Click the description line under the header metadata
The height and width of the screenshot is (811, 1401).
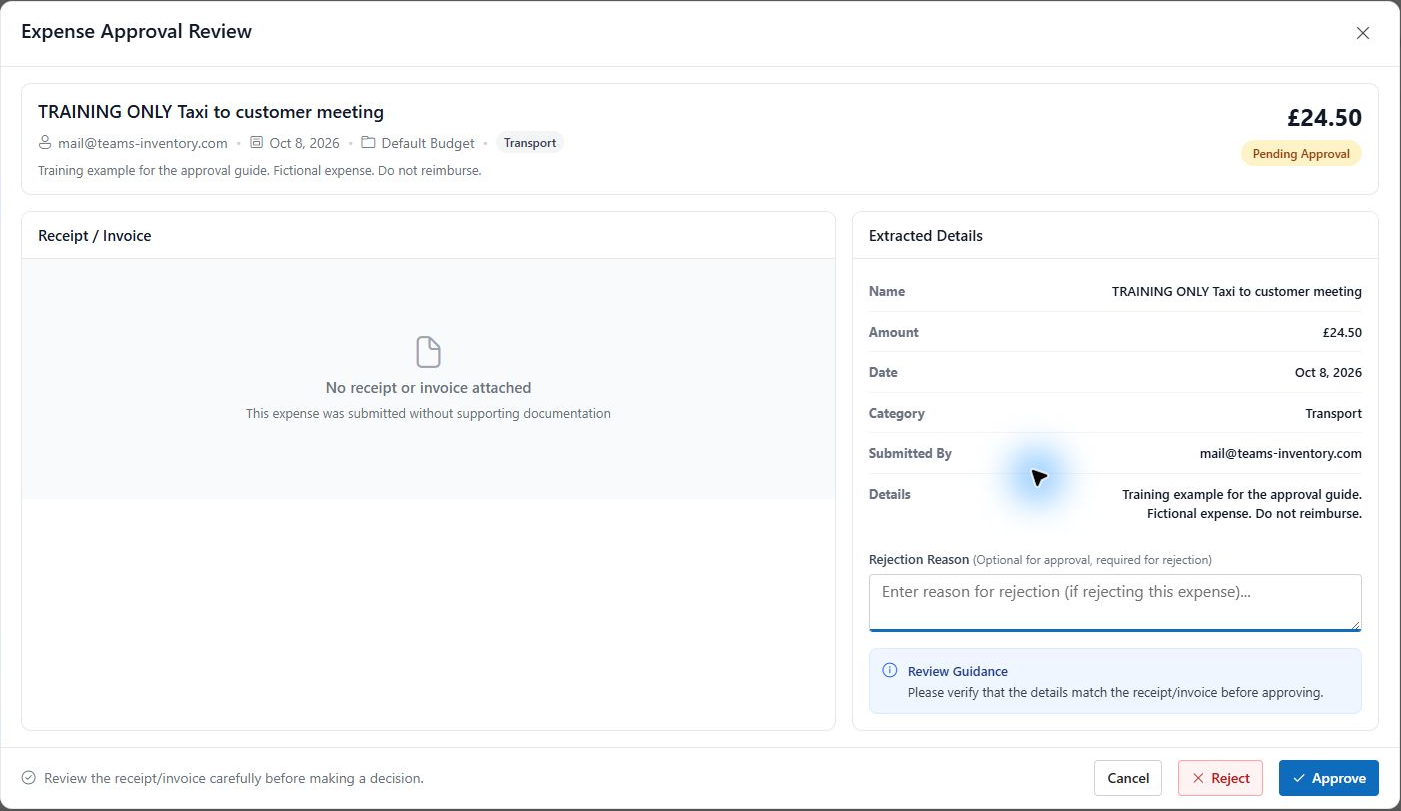(260, 171)
